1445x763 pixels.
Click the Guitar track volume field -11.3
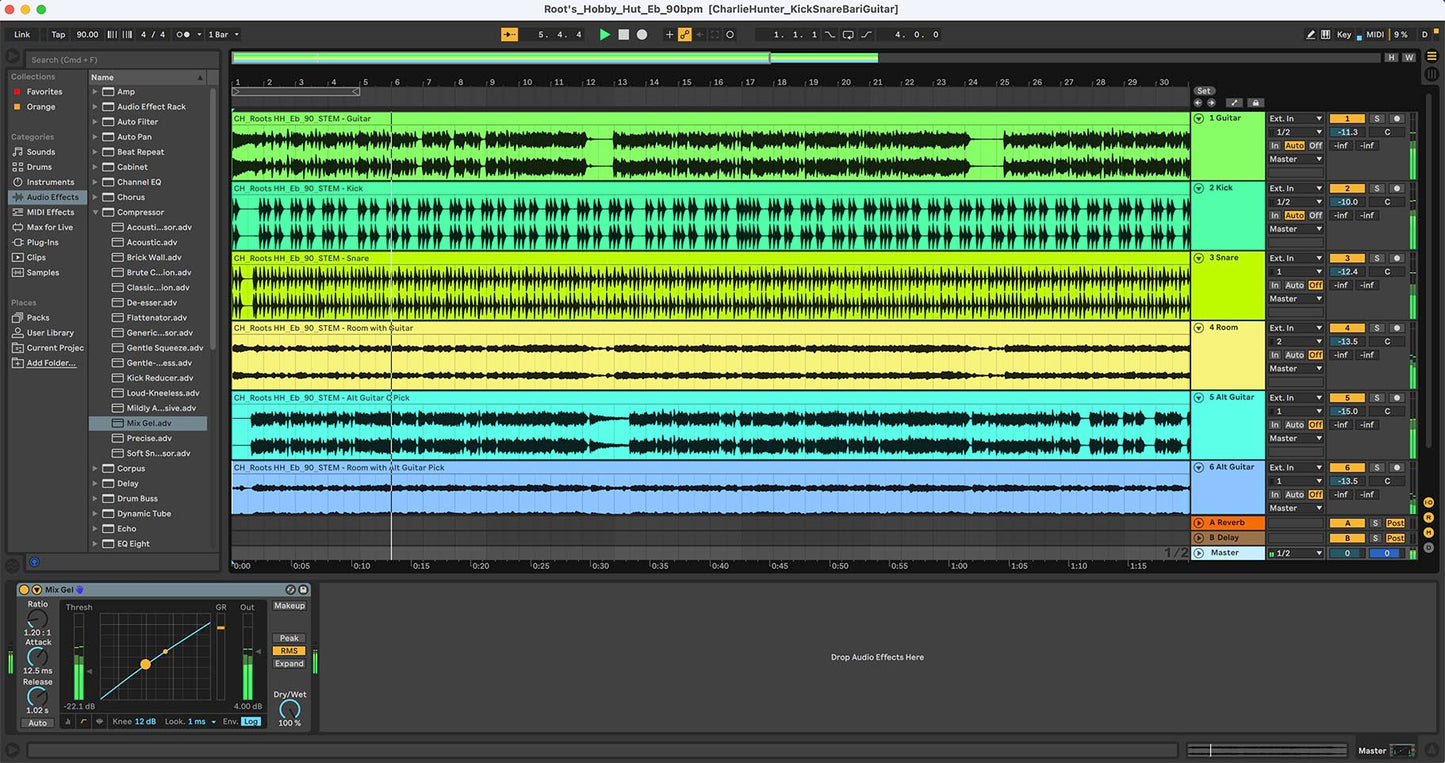[1347, 132]
